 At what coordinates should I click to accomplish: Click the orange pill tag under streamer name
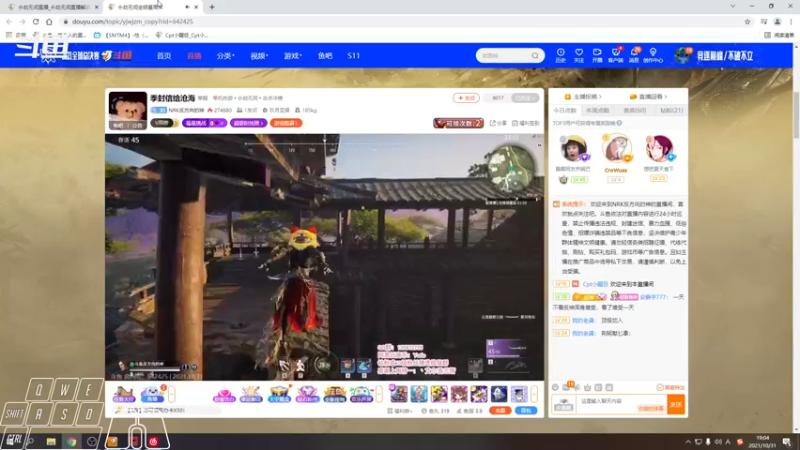286,123
